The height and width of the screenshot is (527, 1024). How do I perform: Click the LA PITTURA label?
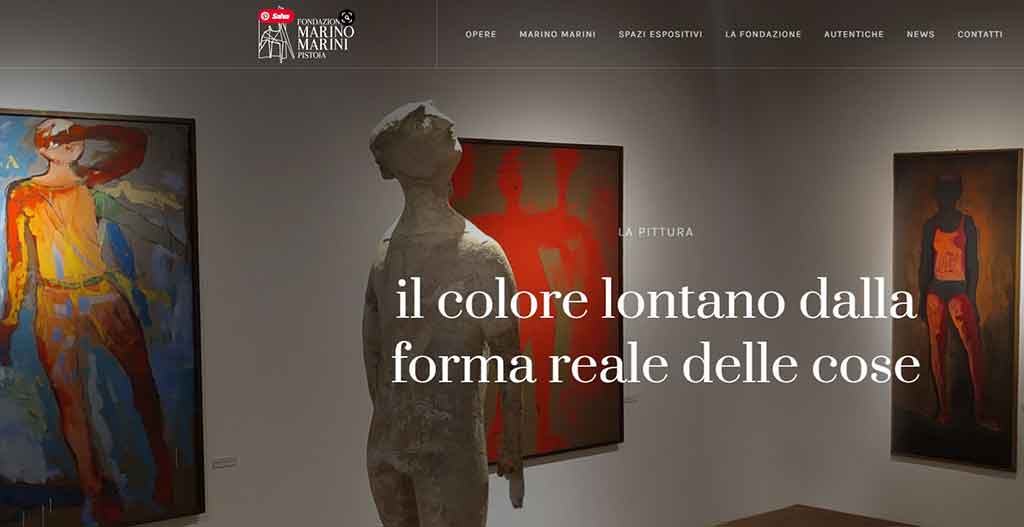click(x=656, y=232)
